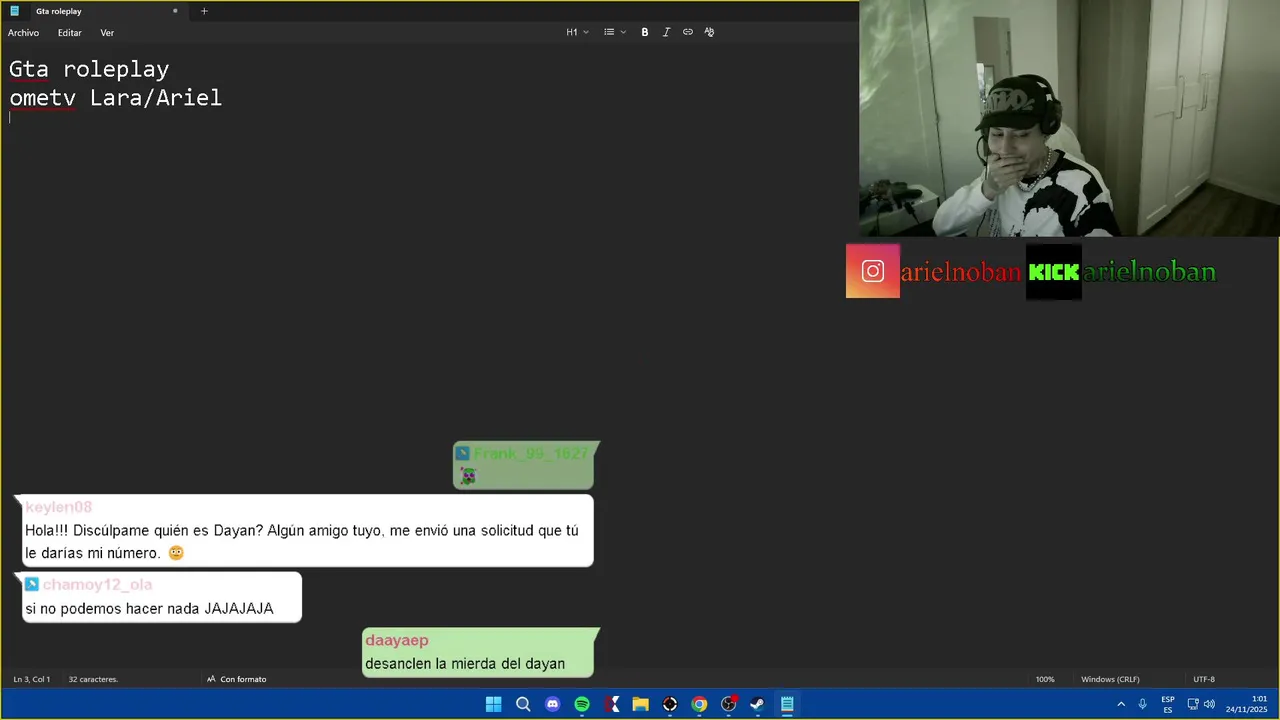Open the 100% zoom level indicator

coord(1045,679)
